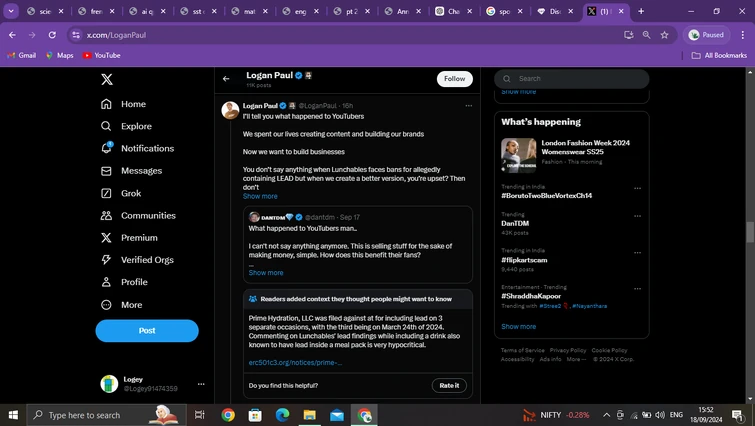Expand the More menu in sidebar

pos(121,305)
